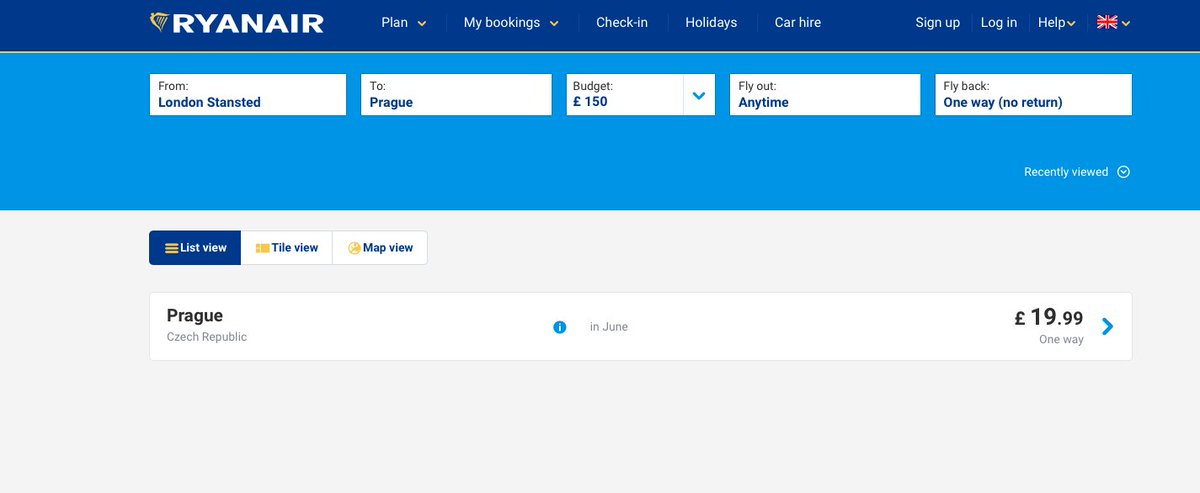Screen dimensions: 1200x493
Task: Click the 'Czech Republic' subtitle
Action: click(x=207, y=337)
